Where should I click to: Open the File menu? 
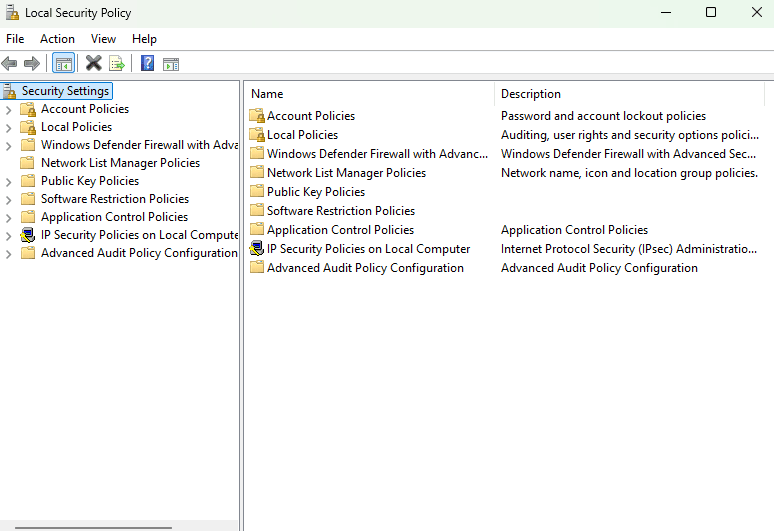click(x=15, y=39)
